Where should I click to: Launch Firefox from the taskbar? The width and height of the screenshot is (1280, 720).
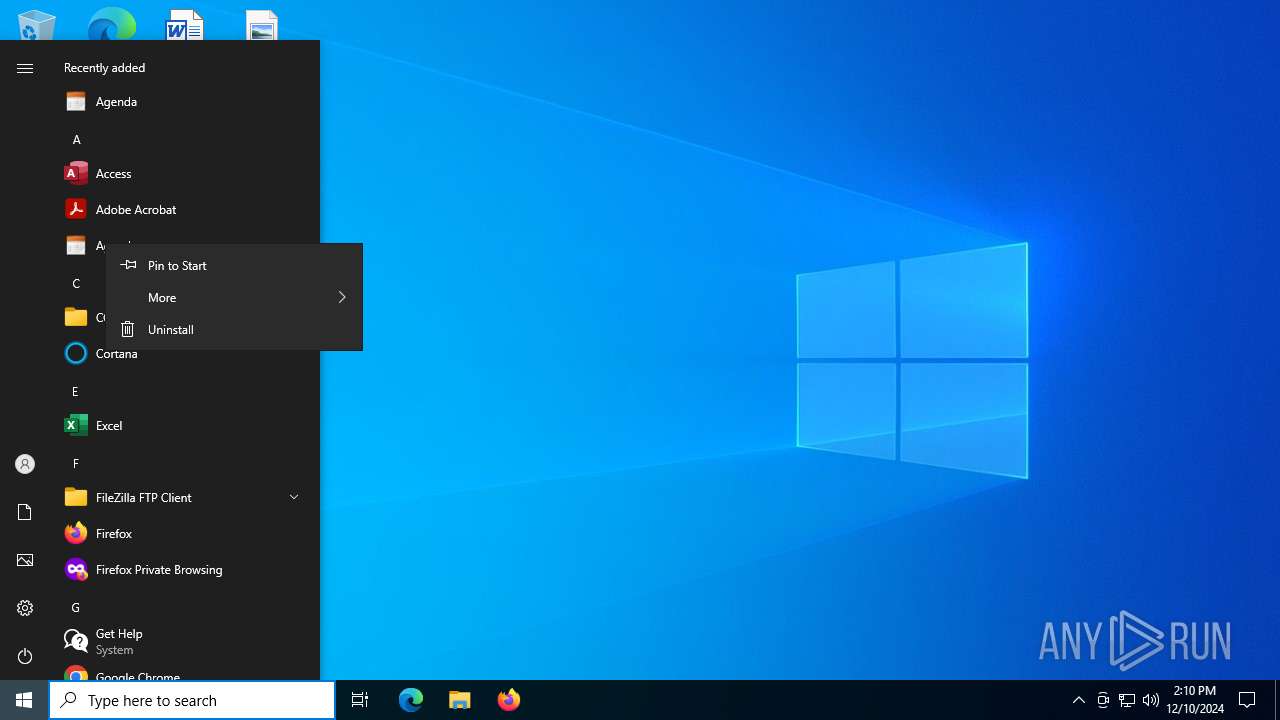point(509,700)
